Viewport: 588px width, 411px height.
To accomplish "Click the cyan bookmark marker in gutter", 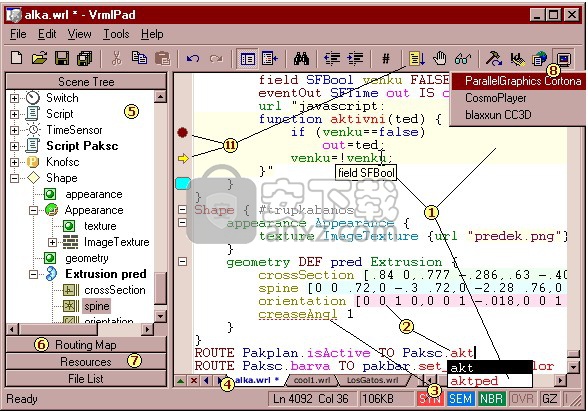I will [183, 183].
